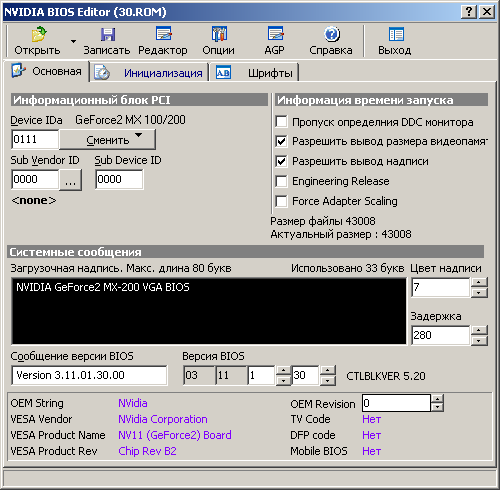Enable Пропуск определния DDC монитора checkbox
Image resolution: width=500 pixels, height=490 pixels.
[x=281, y=122]
